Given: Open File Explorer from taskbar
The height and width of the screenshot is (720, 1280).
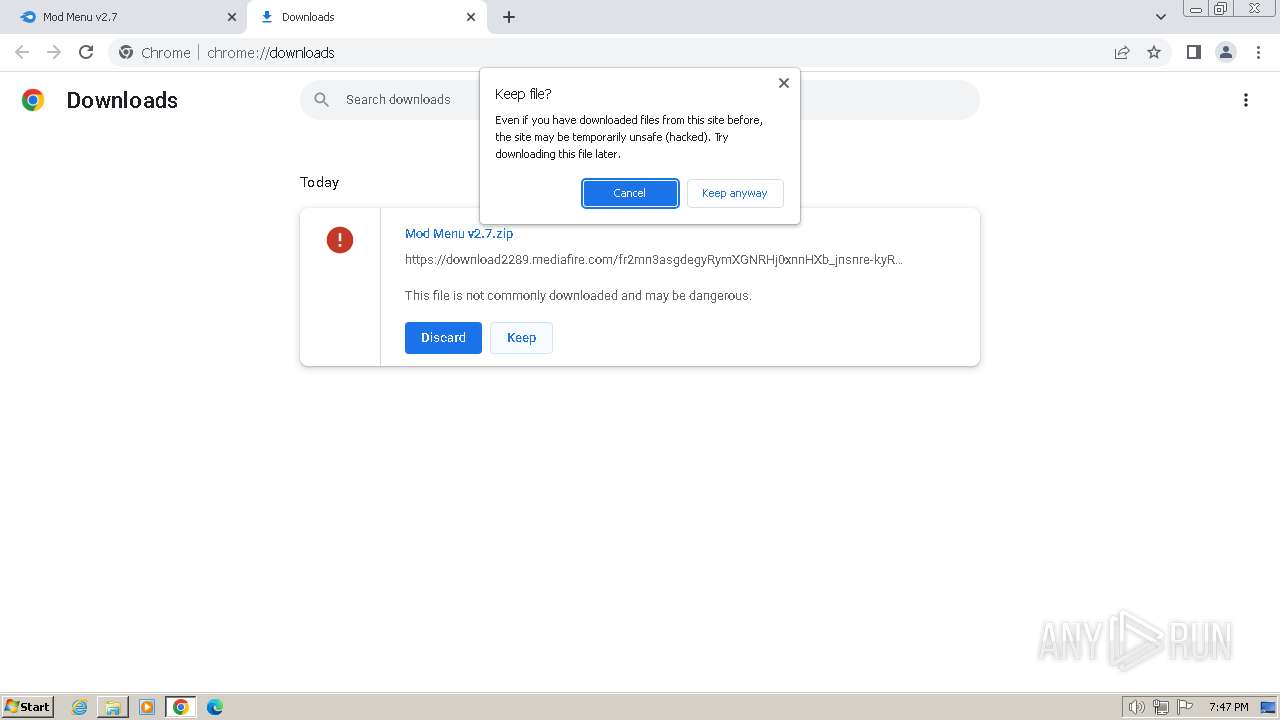Looking at the screenshot, I should 113,707.
